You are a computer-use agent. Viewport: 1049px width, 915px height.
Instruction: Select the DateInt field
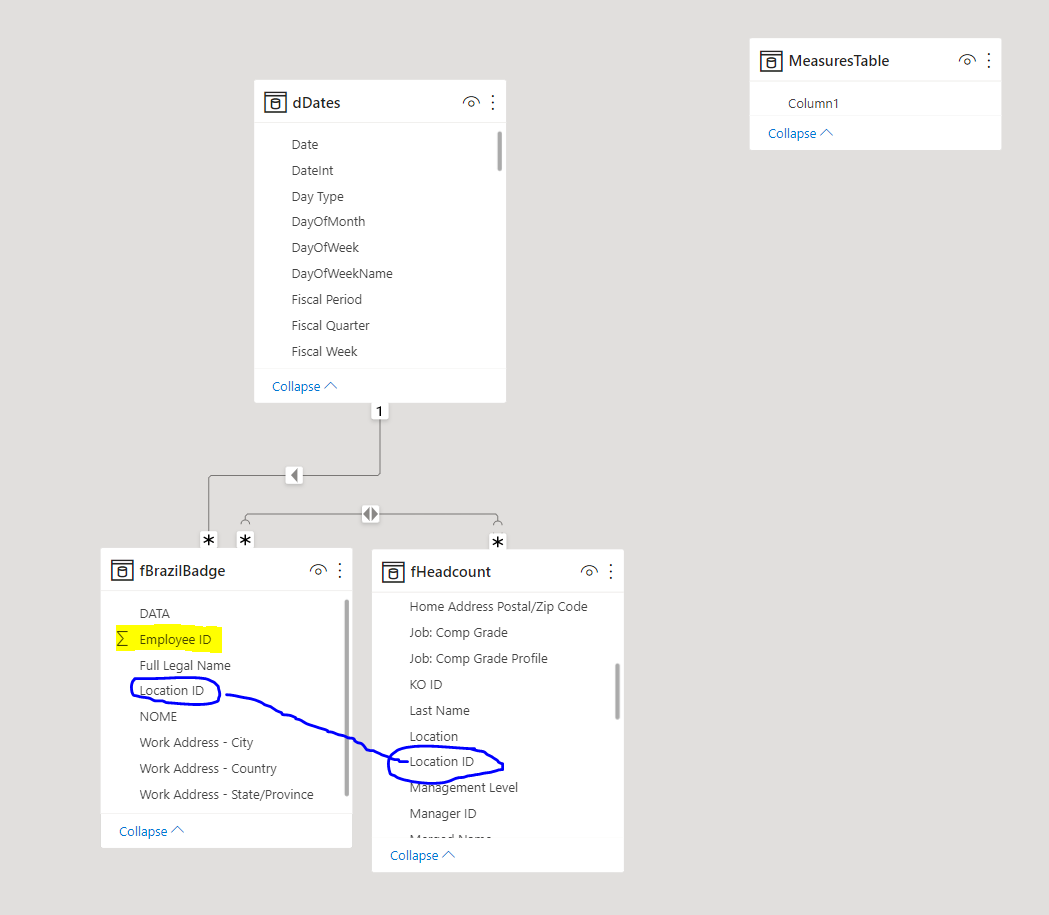click(312, 171)
